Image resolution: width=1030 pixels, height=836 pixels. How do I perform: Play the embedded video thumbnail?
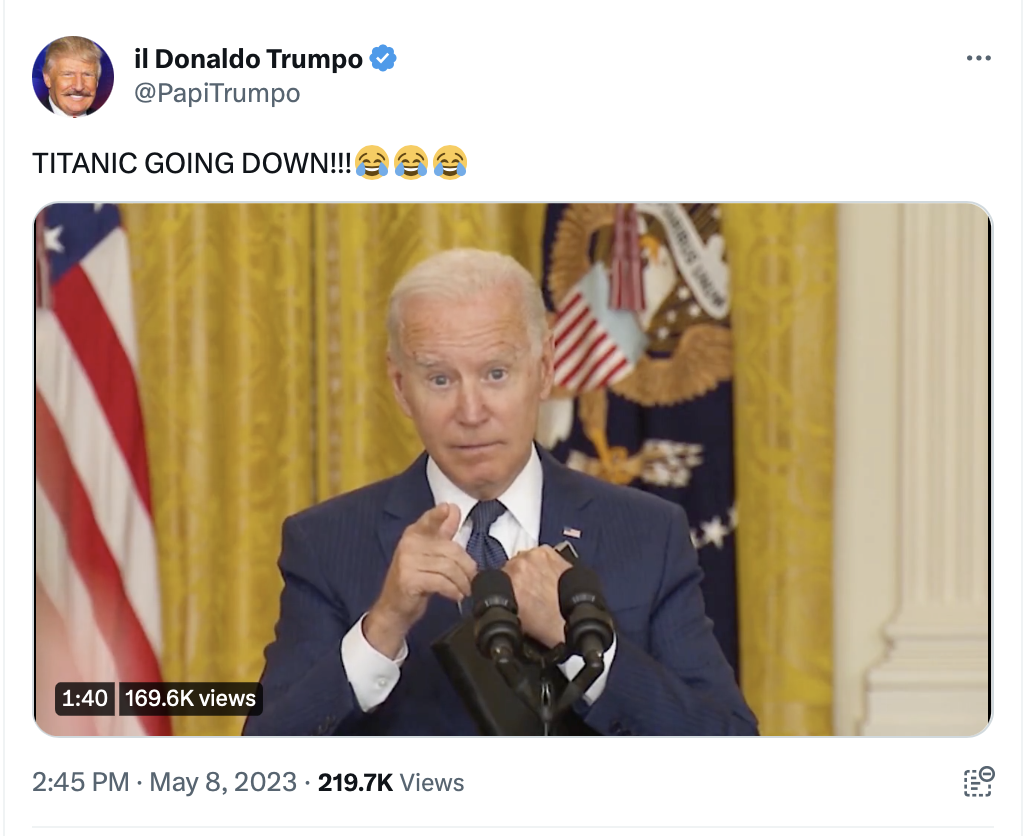[x=512, y=469]
